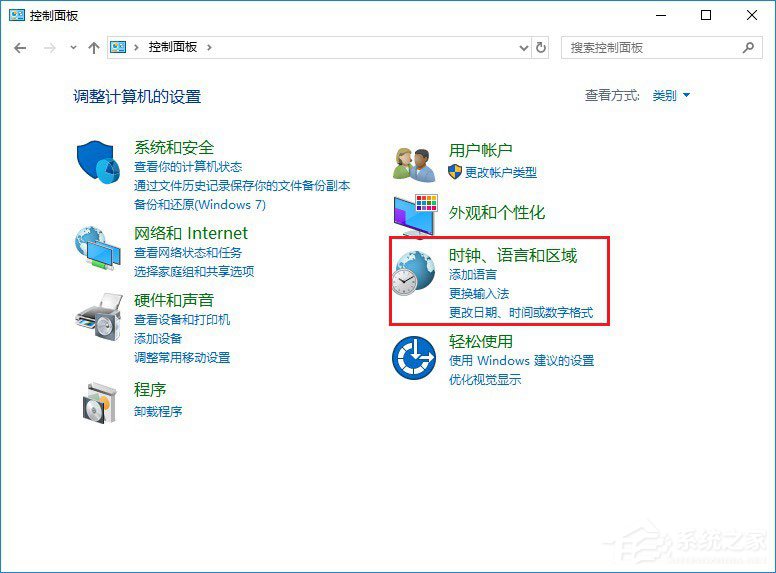The width and height of the screenshot is (776, 573).
Task: Click the forward navigation arrow
Action: pos(49,48)
